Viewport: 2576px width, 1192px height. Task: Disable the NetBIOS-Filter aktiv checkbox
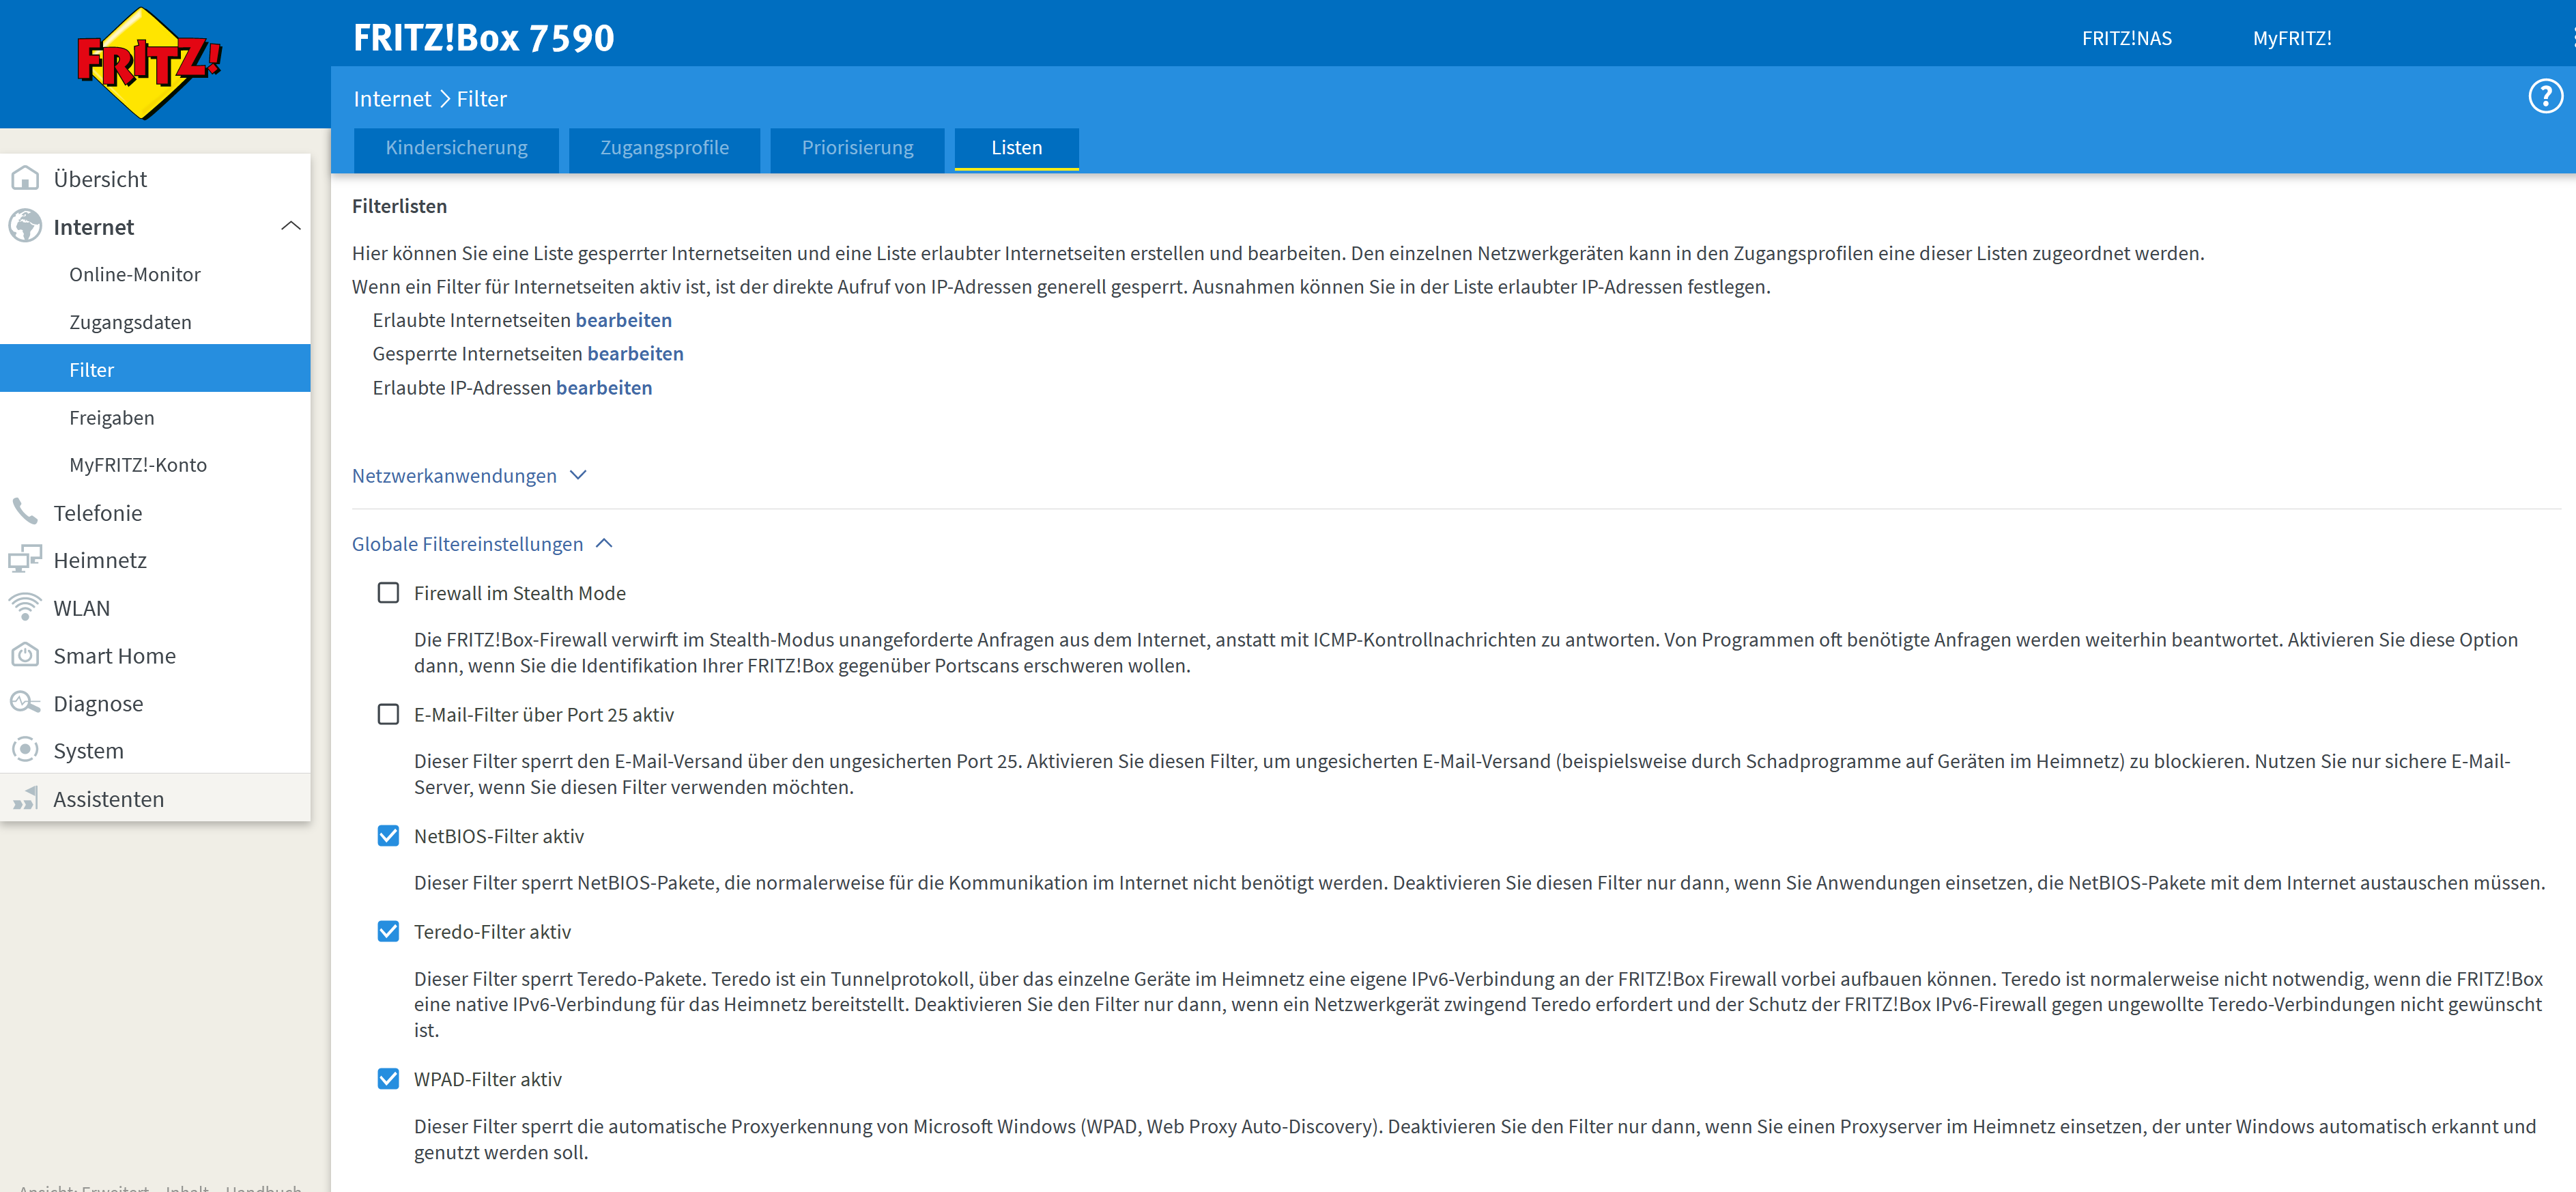tap(388, 836)
